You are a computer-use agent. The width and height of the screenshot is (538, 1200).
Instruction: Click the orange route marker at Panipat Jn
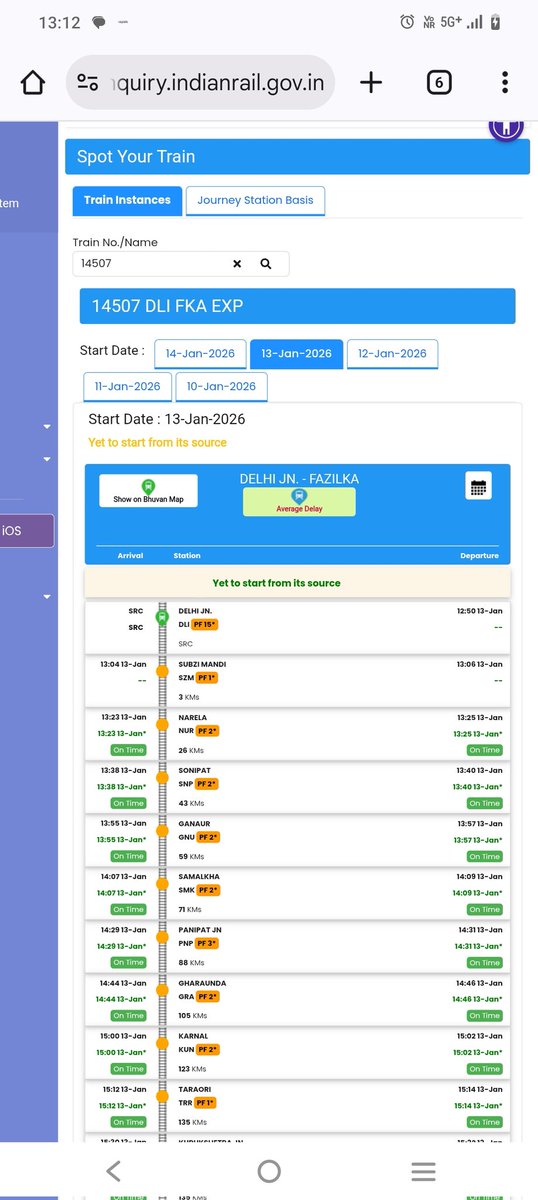[x=161, y=939]
